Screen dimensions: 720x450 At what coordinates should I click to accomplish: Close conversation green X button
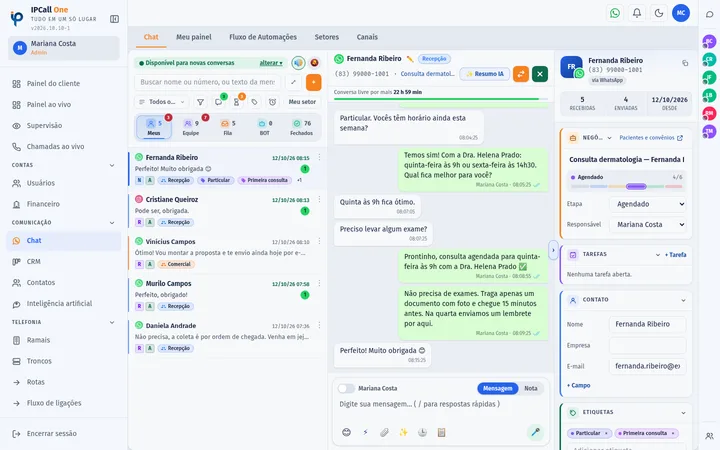click(x=540, y=74)
